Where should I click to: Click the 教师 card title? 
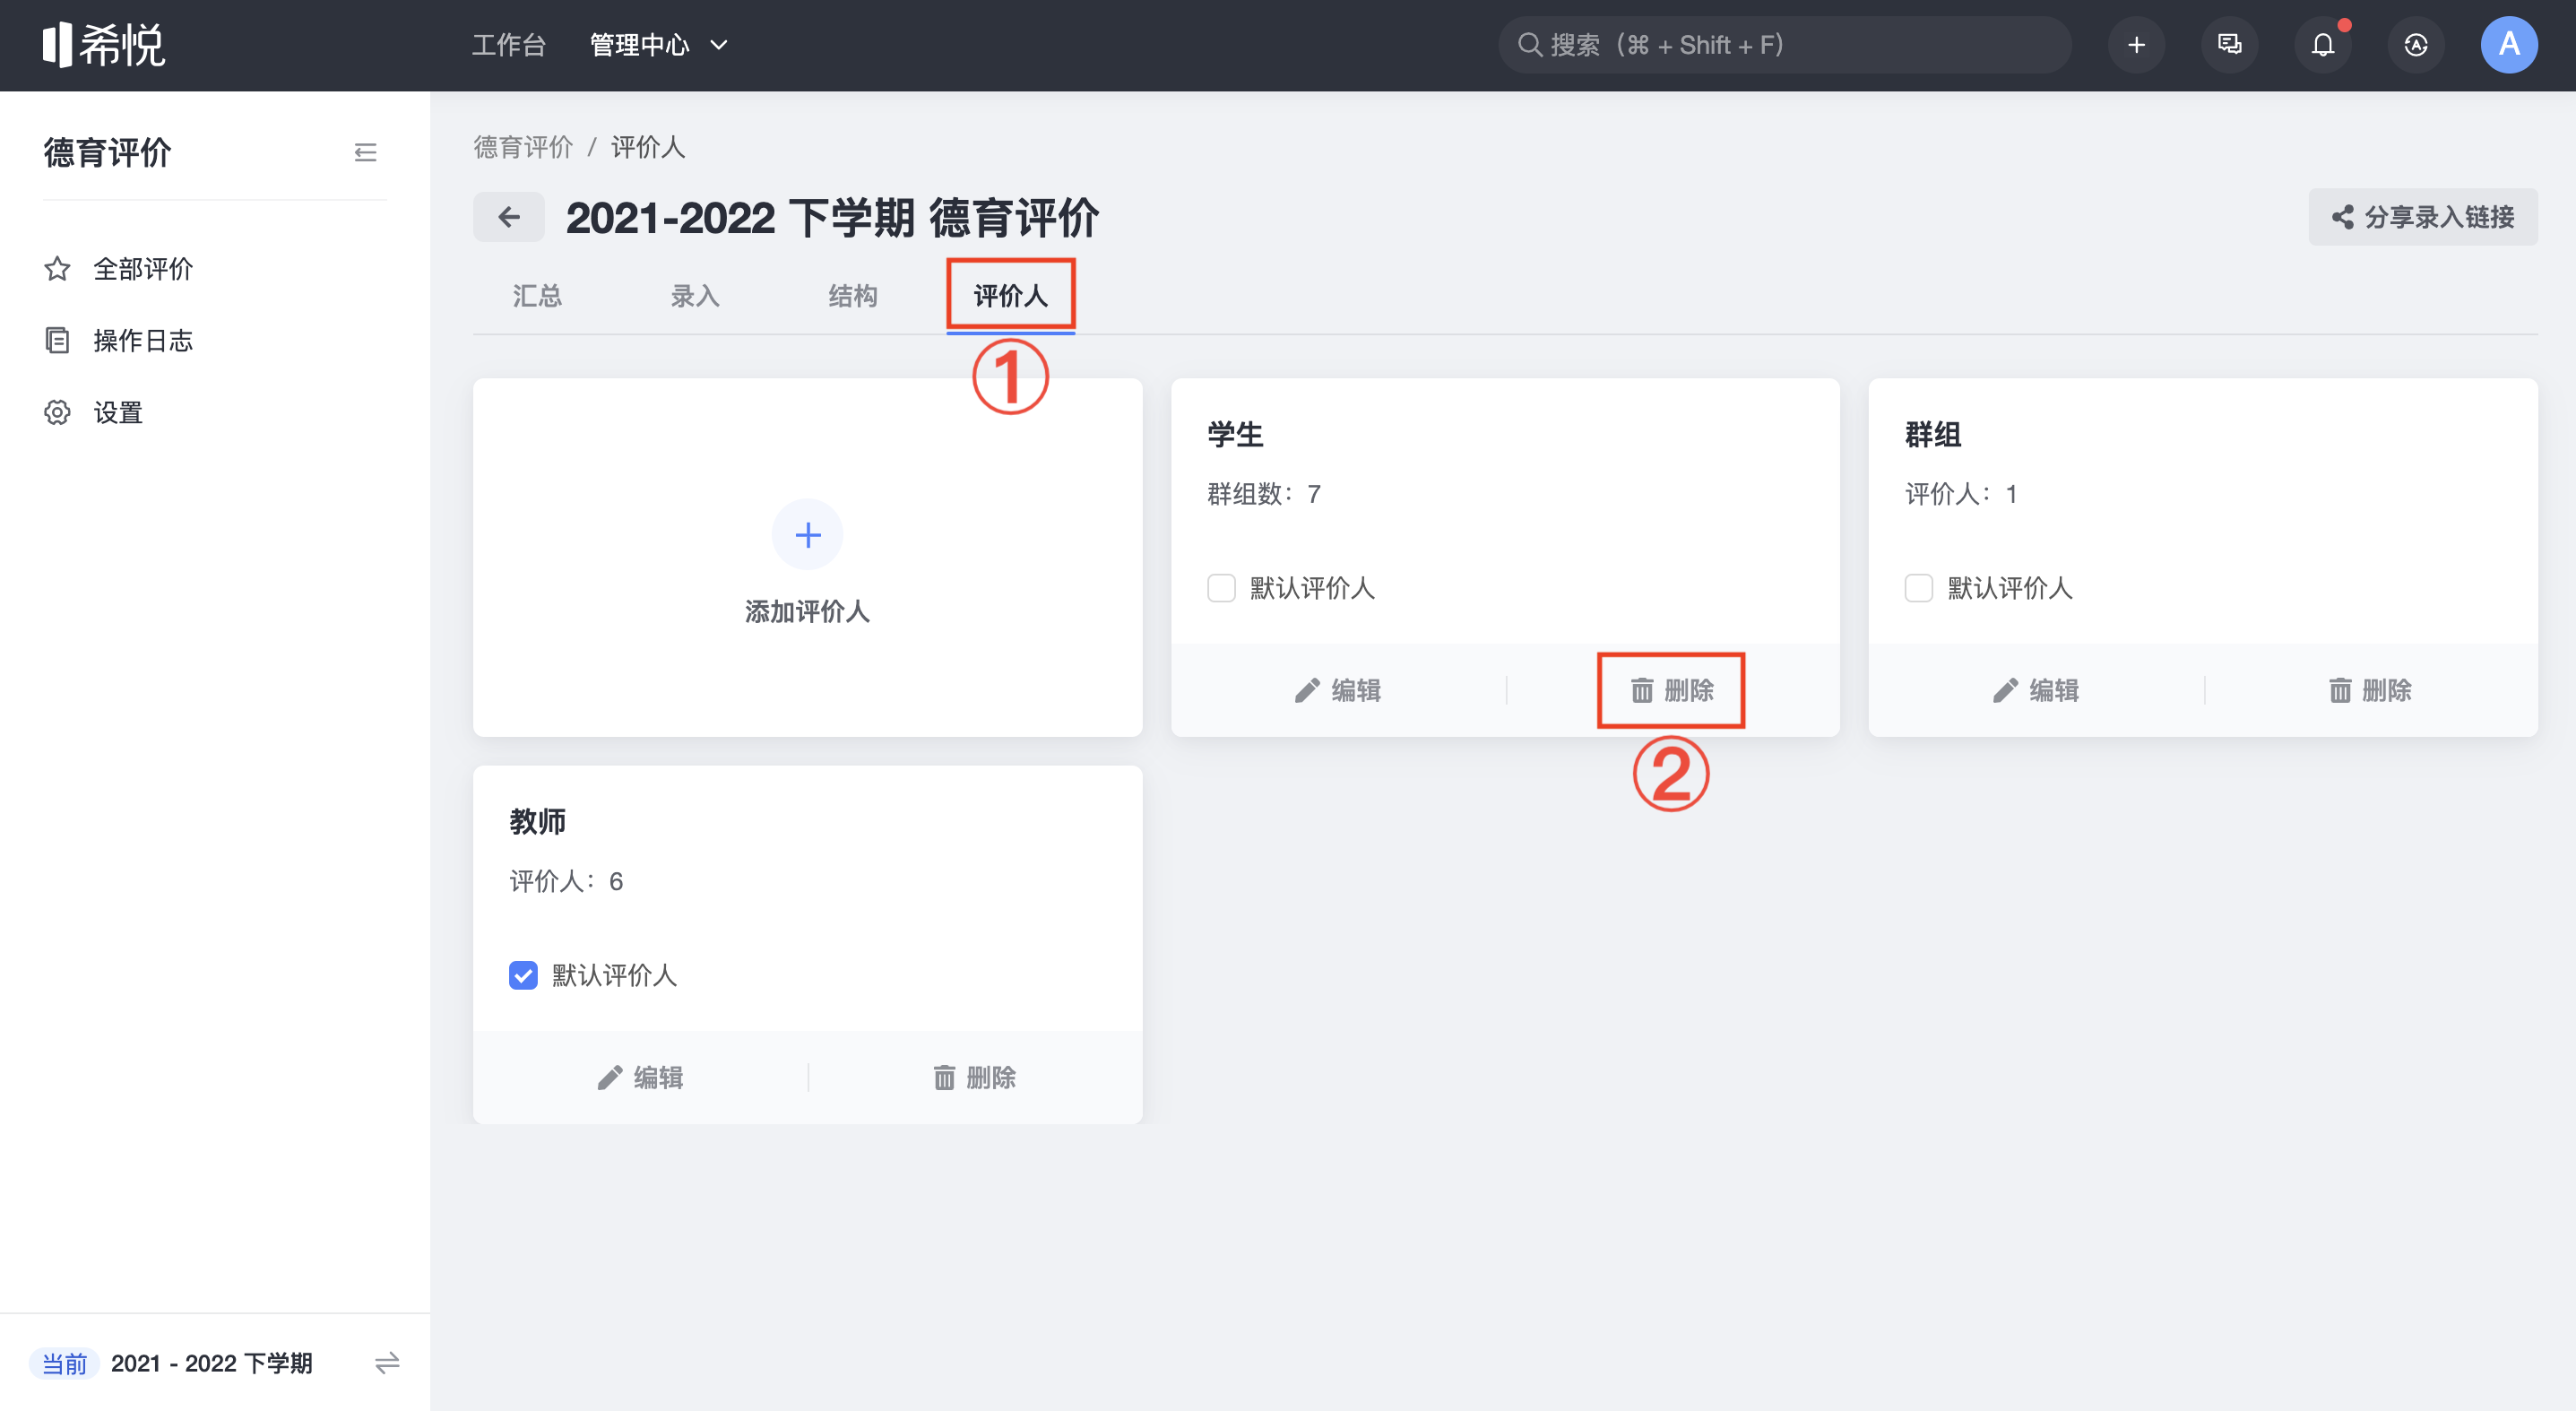537,822
